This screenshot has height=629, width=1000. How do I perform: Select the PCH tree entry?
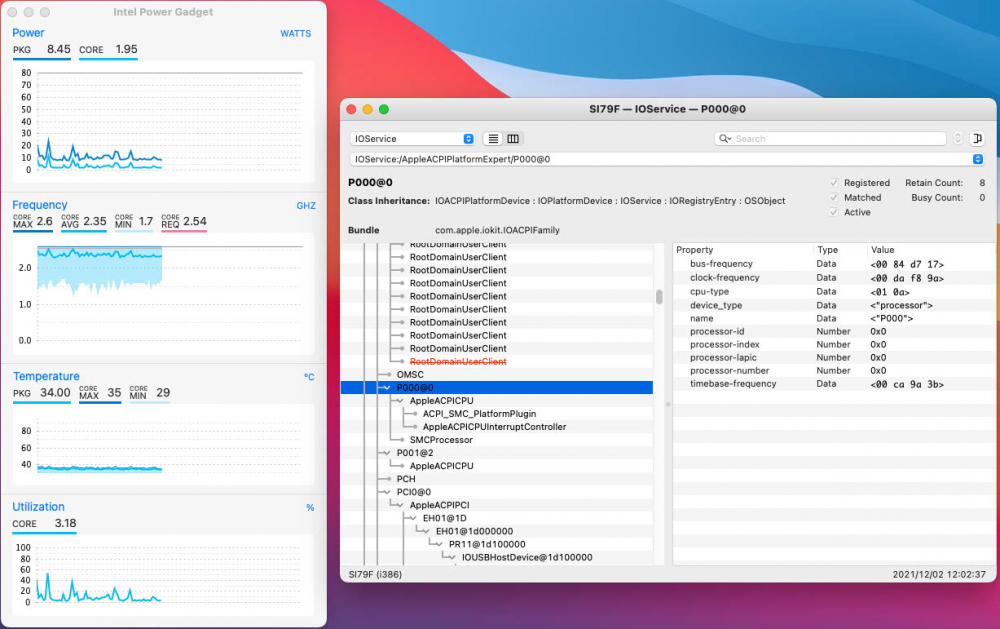pos(406,479)
